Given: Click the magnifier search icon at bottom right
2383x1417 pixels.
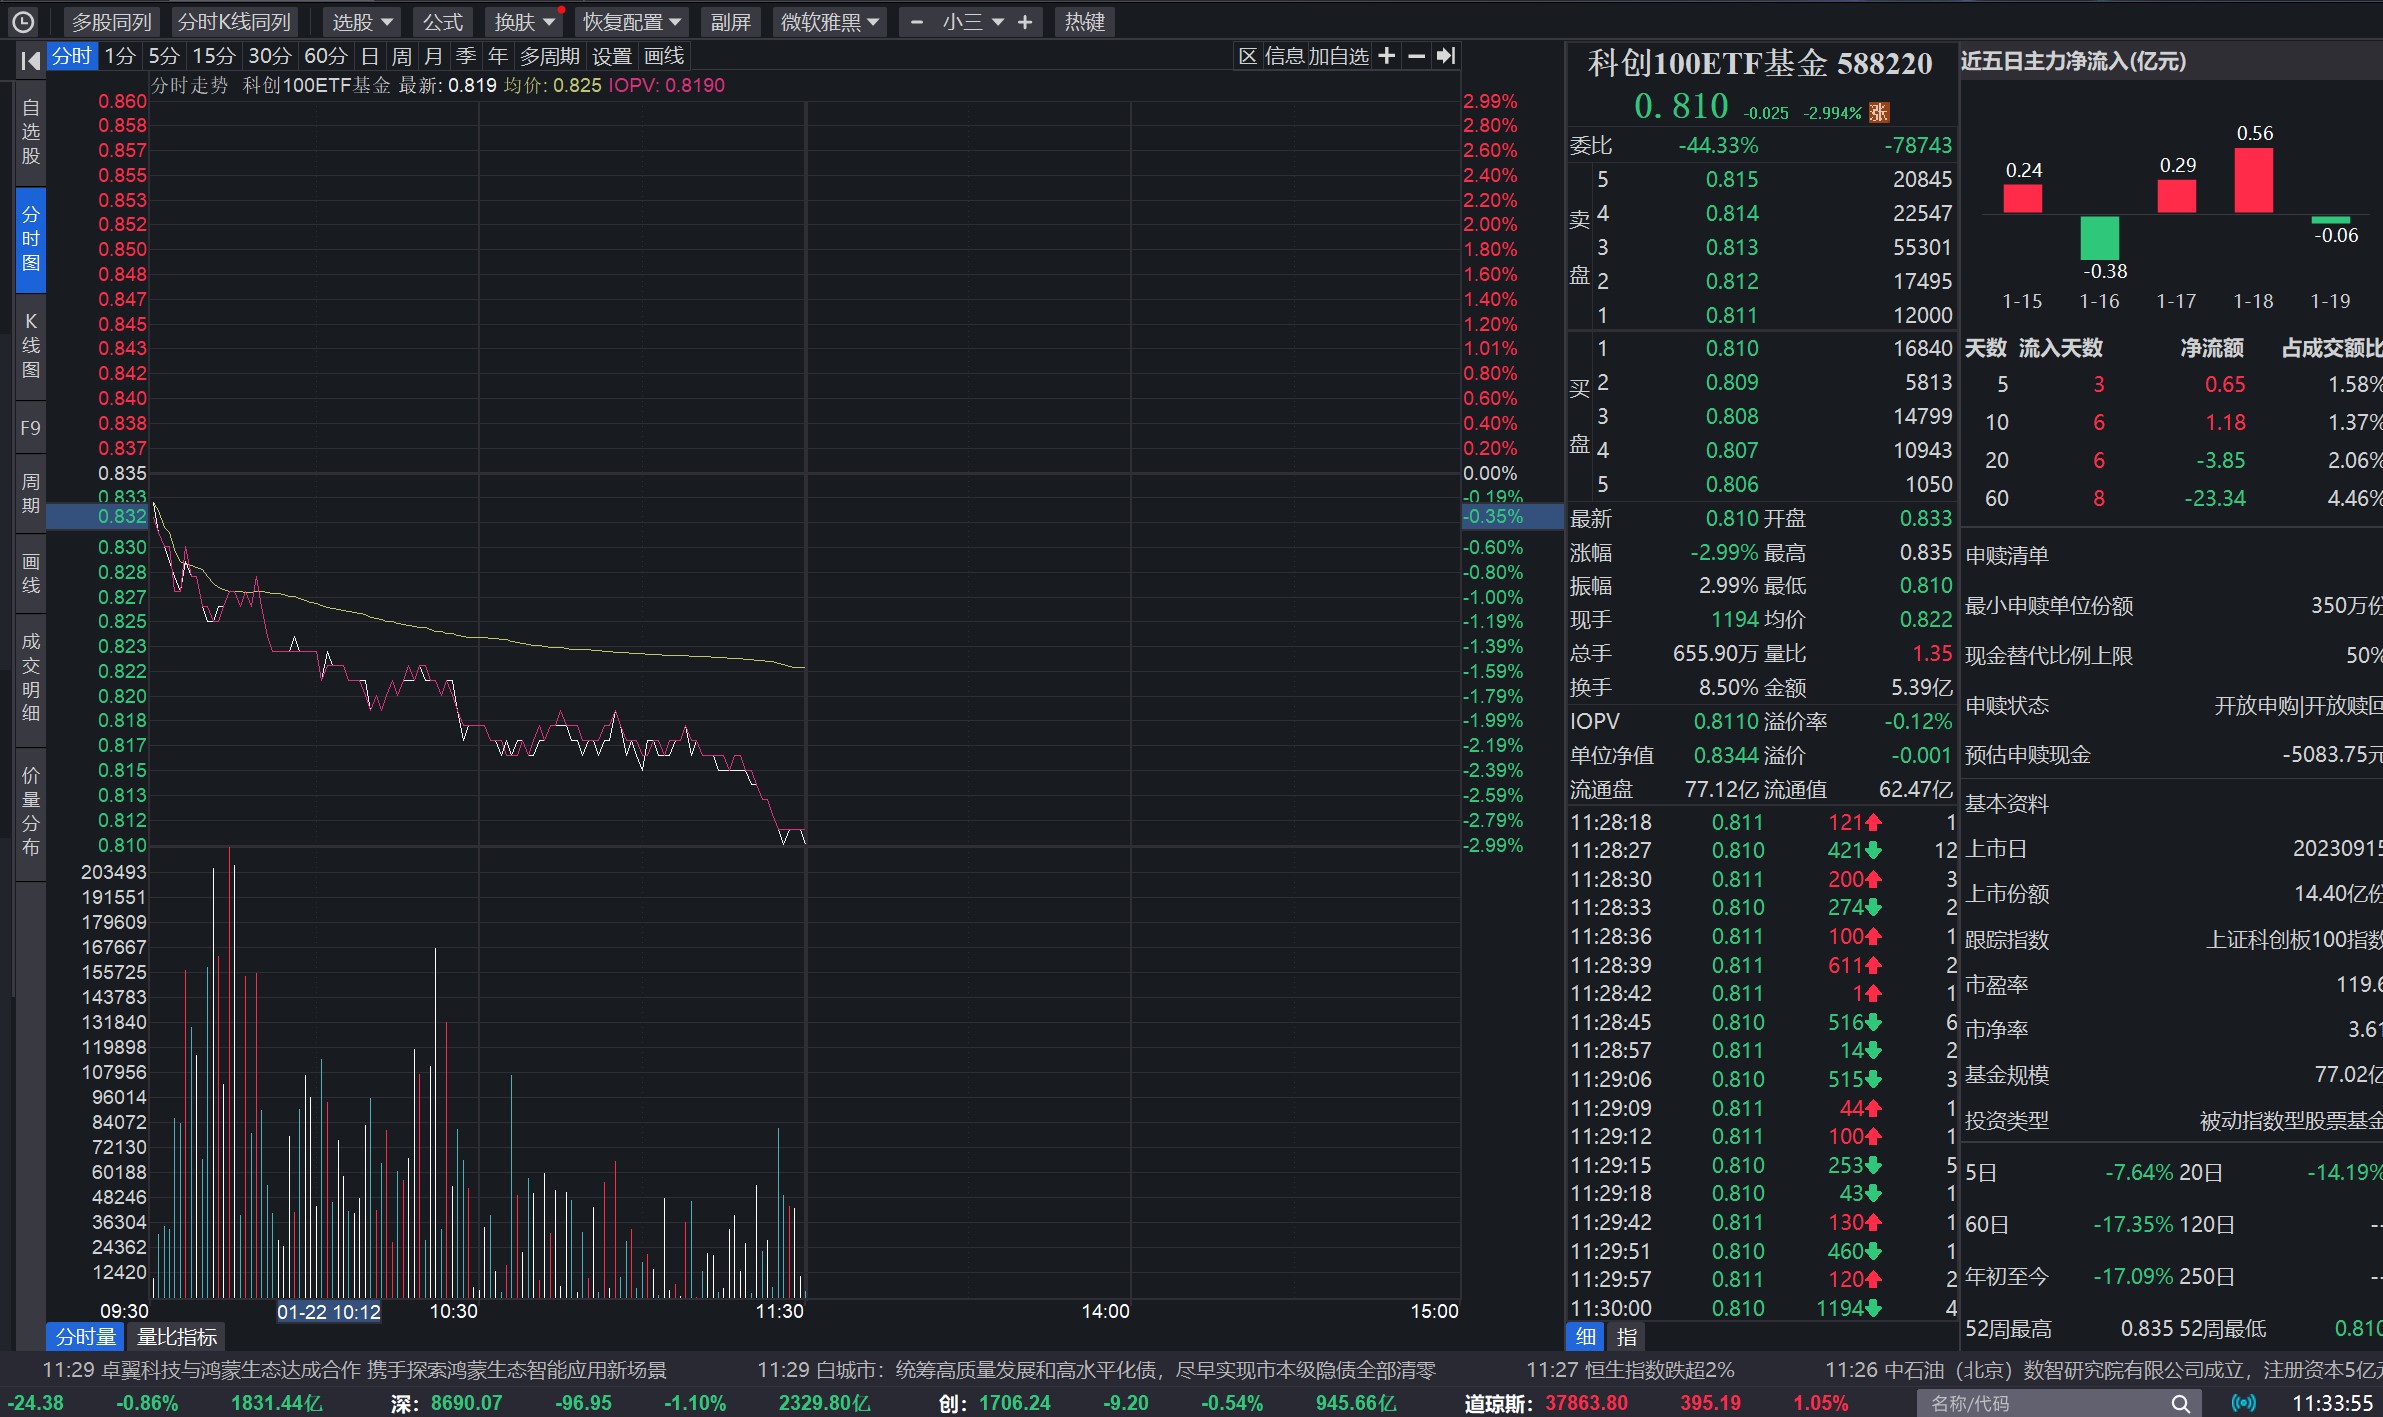Looking at the screenshot, I should point(2182,1402).
